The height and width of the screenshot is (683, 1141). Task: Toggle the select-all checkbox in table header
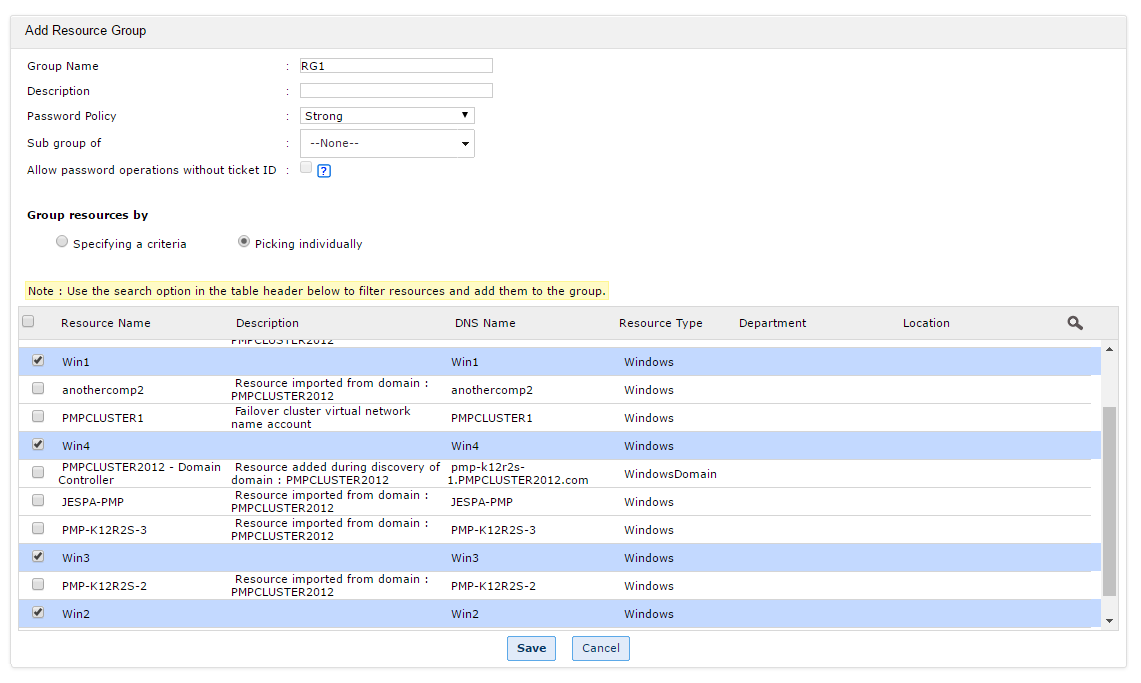(28, 322)
